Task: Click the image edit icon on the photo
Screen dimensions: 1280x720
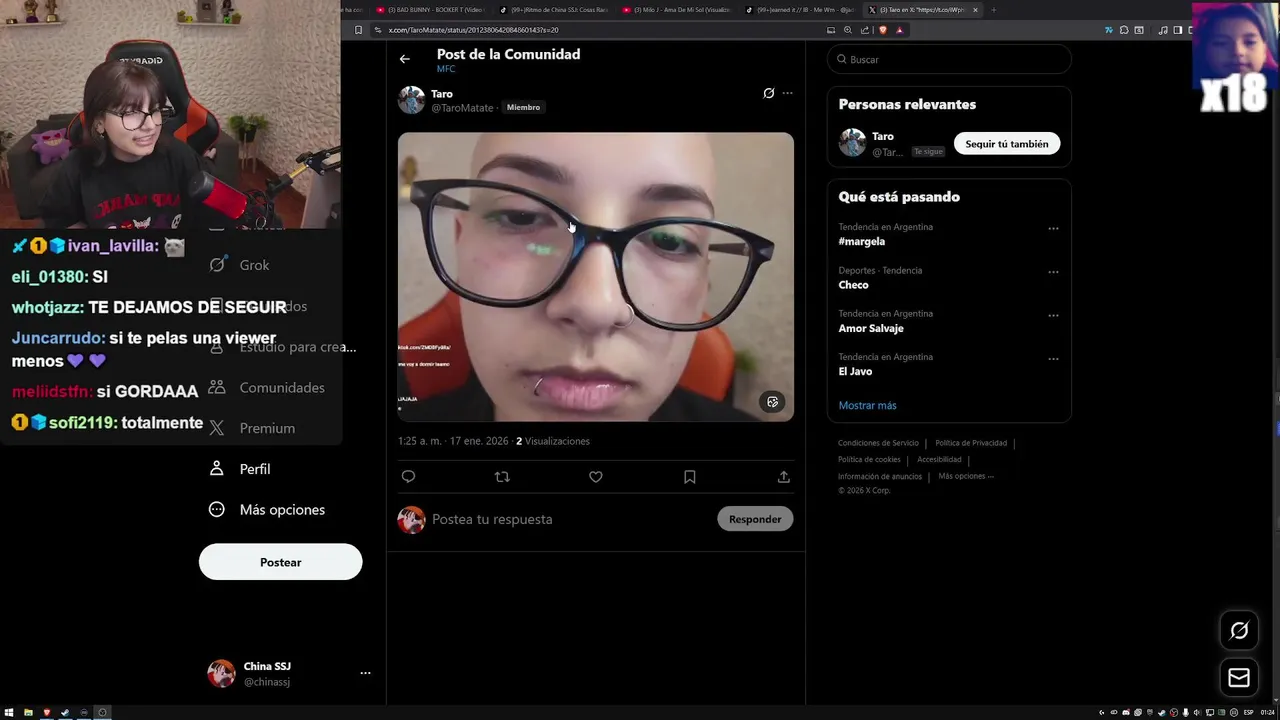Action: pyautogui.click(x=772, y=402)
